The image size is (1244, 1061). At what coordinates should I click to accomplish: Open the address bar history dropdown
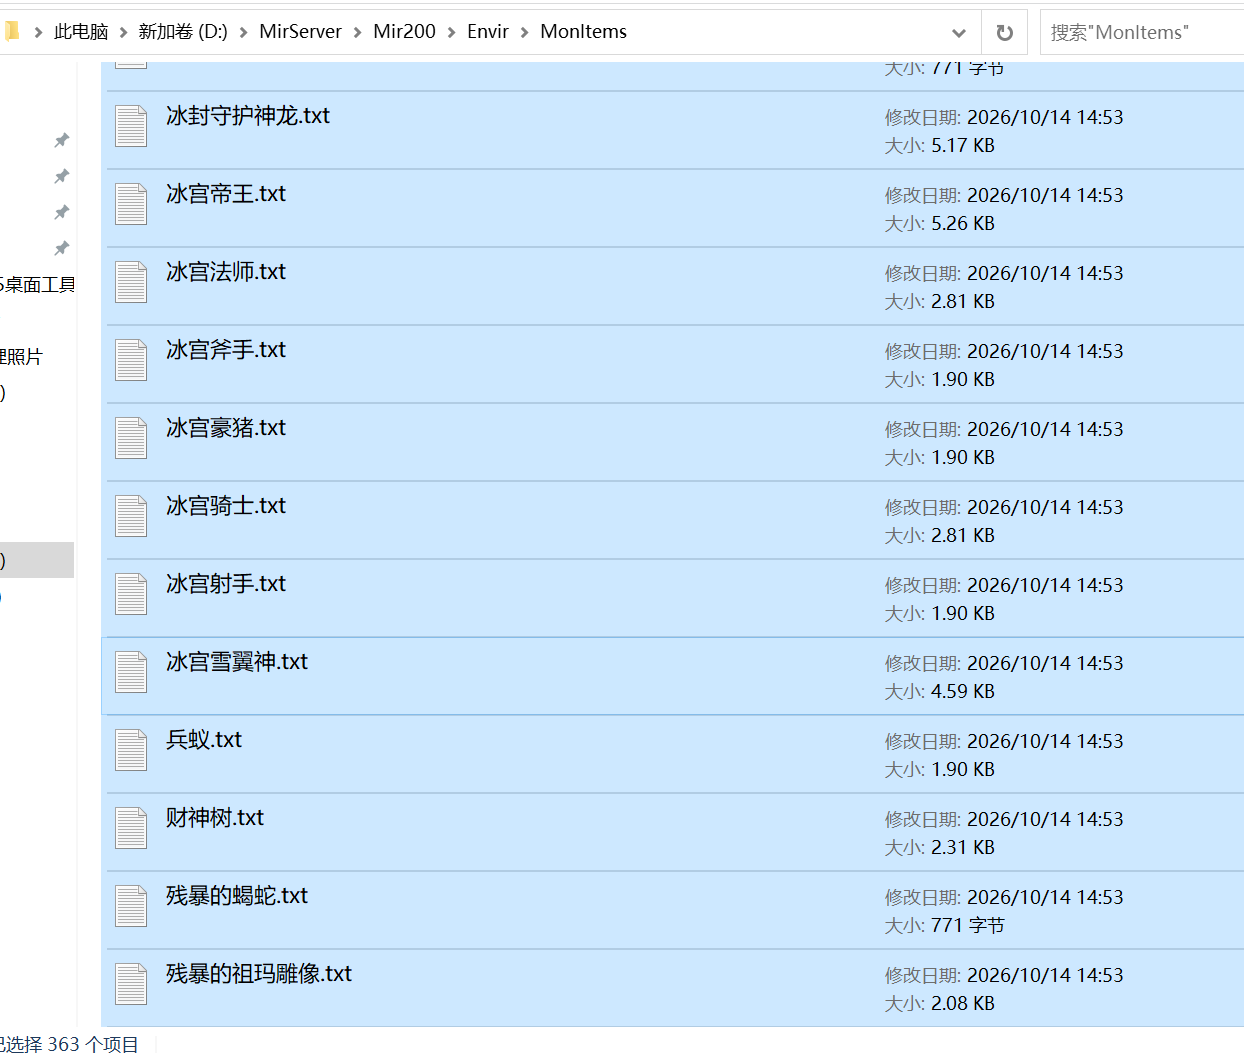tap(959, 32)
